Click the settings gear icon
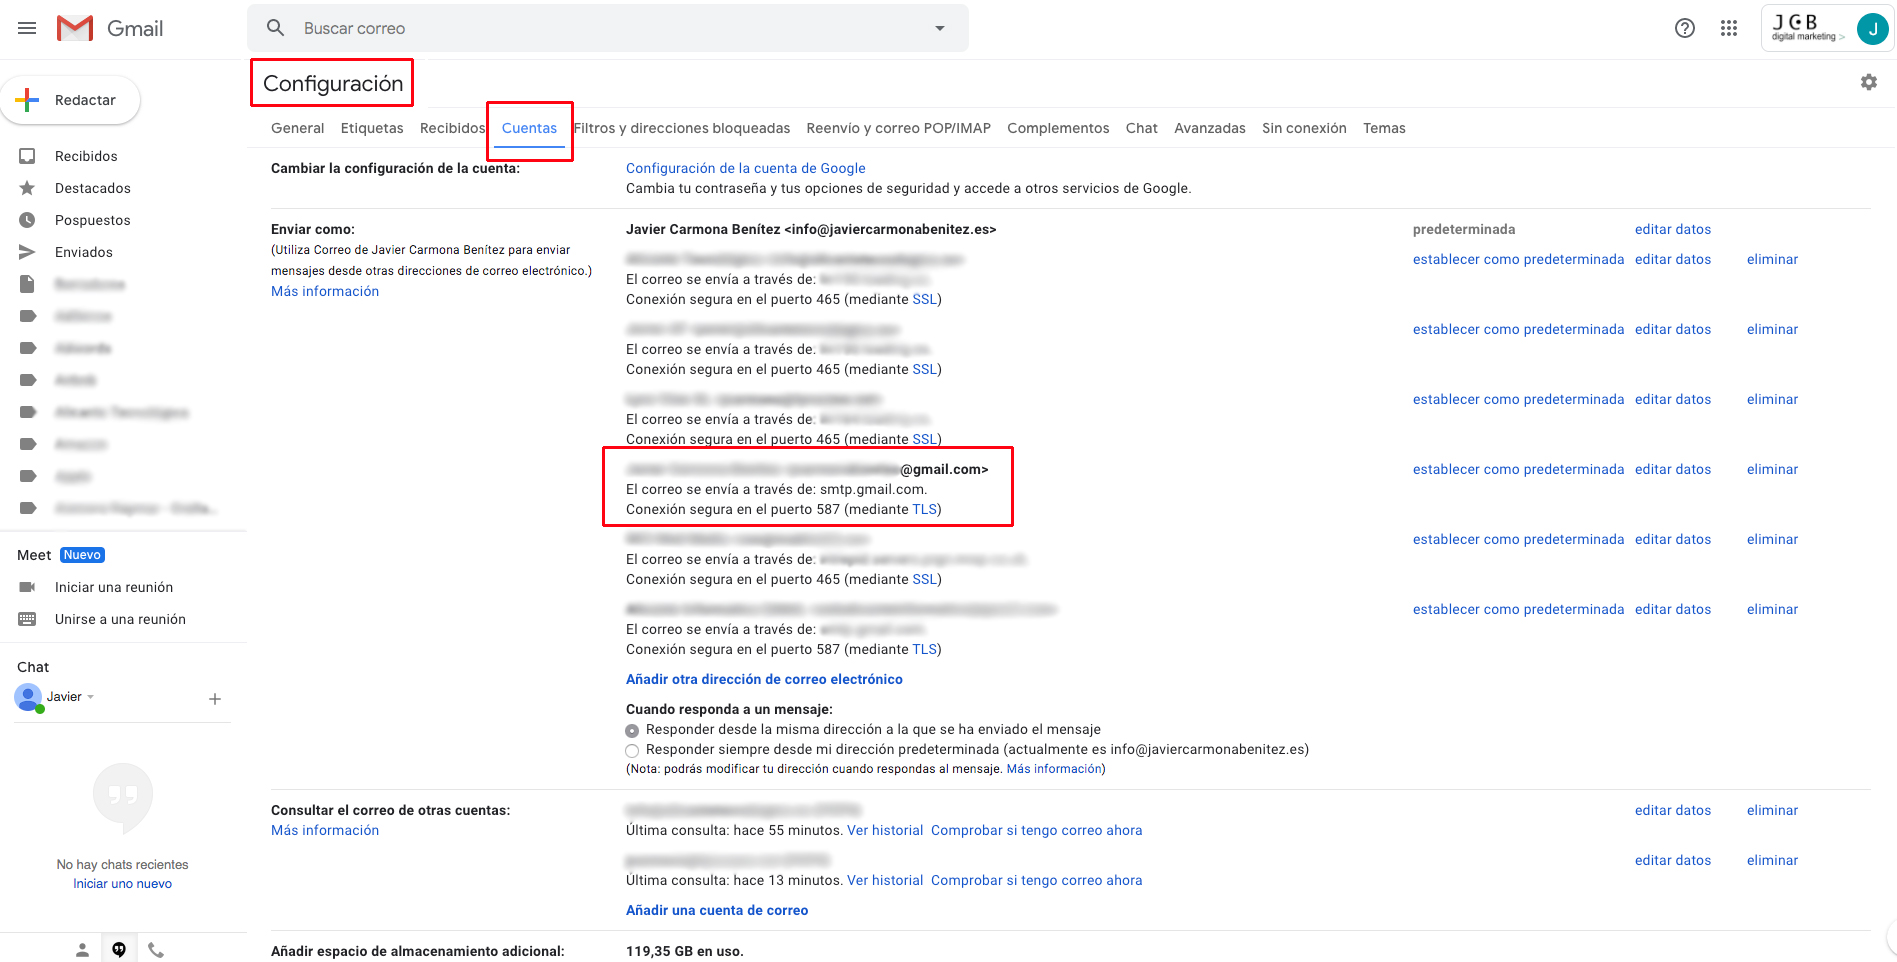This screenshot has height=962, width=1897. pyautogui.click(x=1868, y=82)
